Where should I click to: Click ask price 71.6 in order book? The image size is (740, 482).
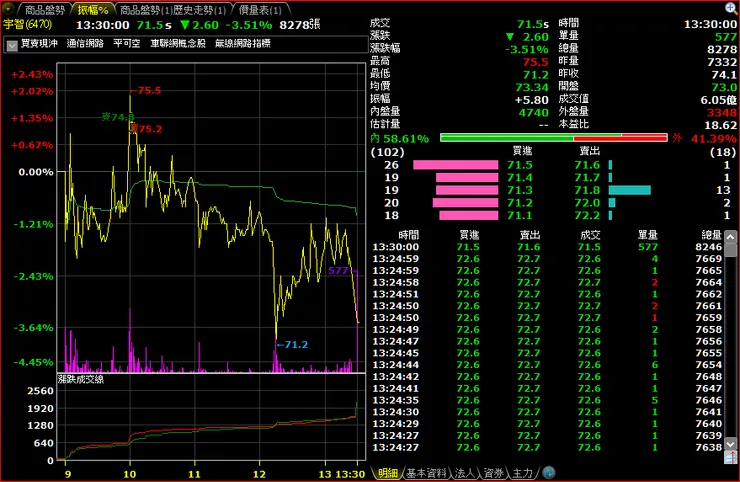point(587,165)
